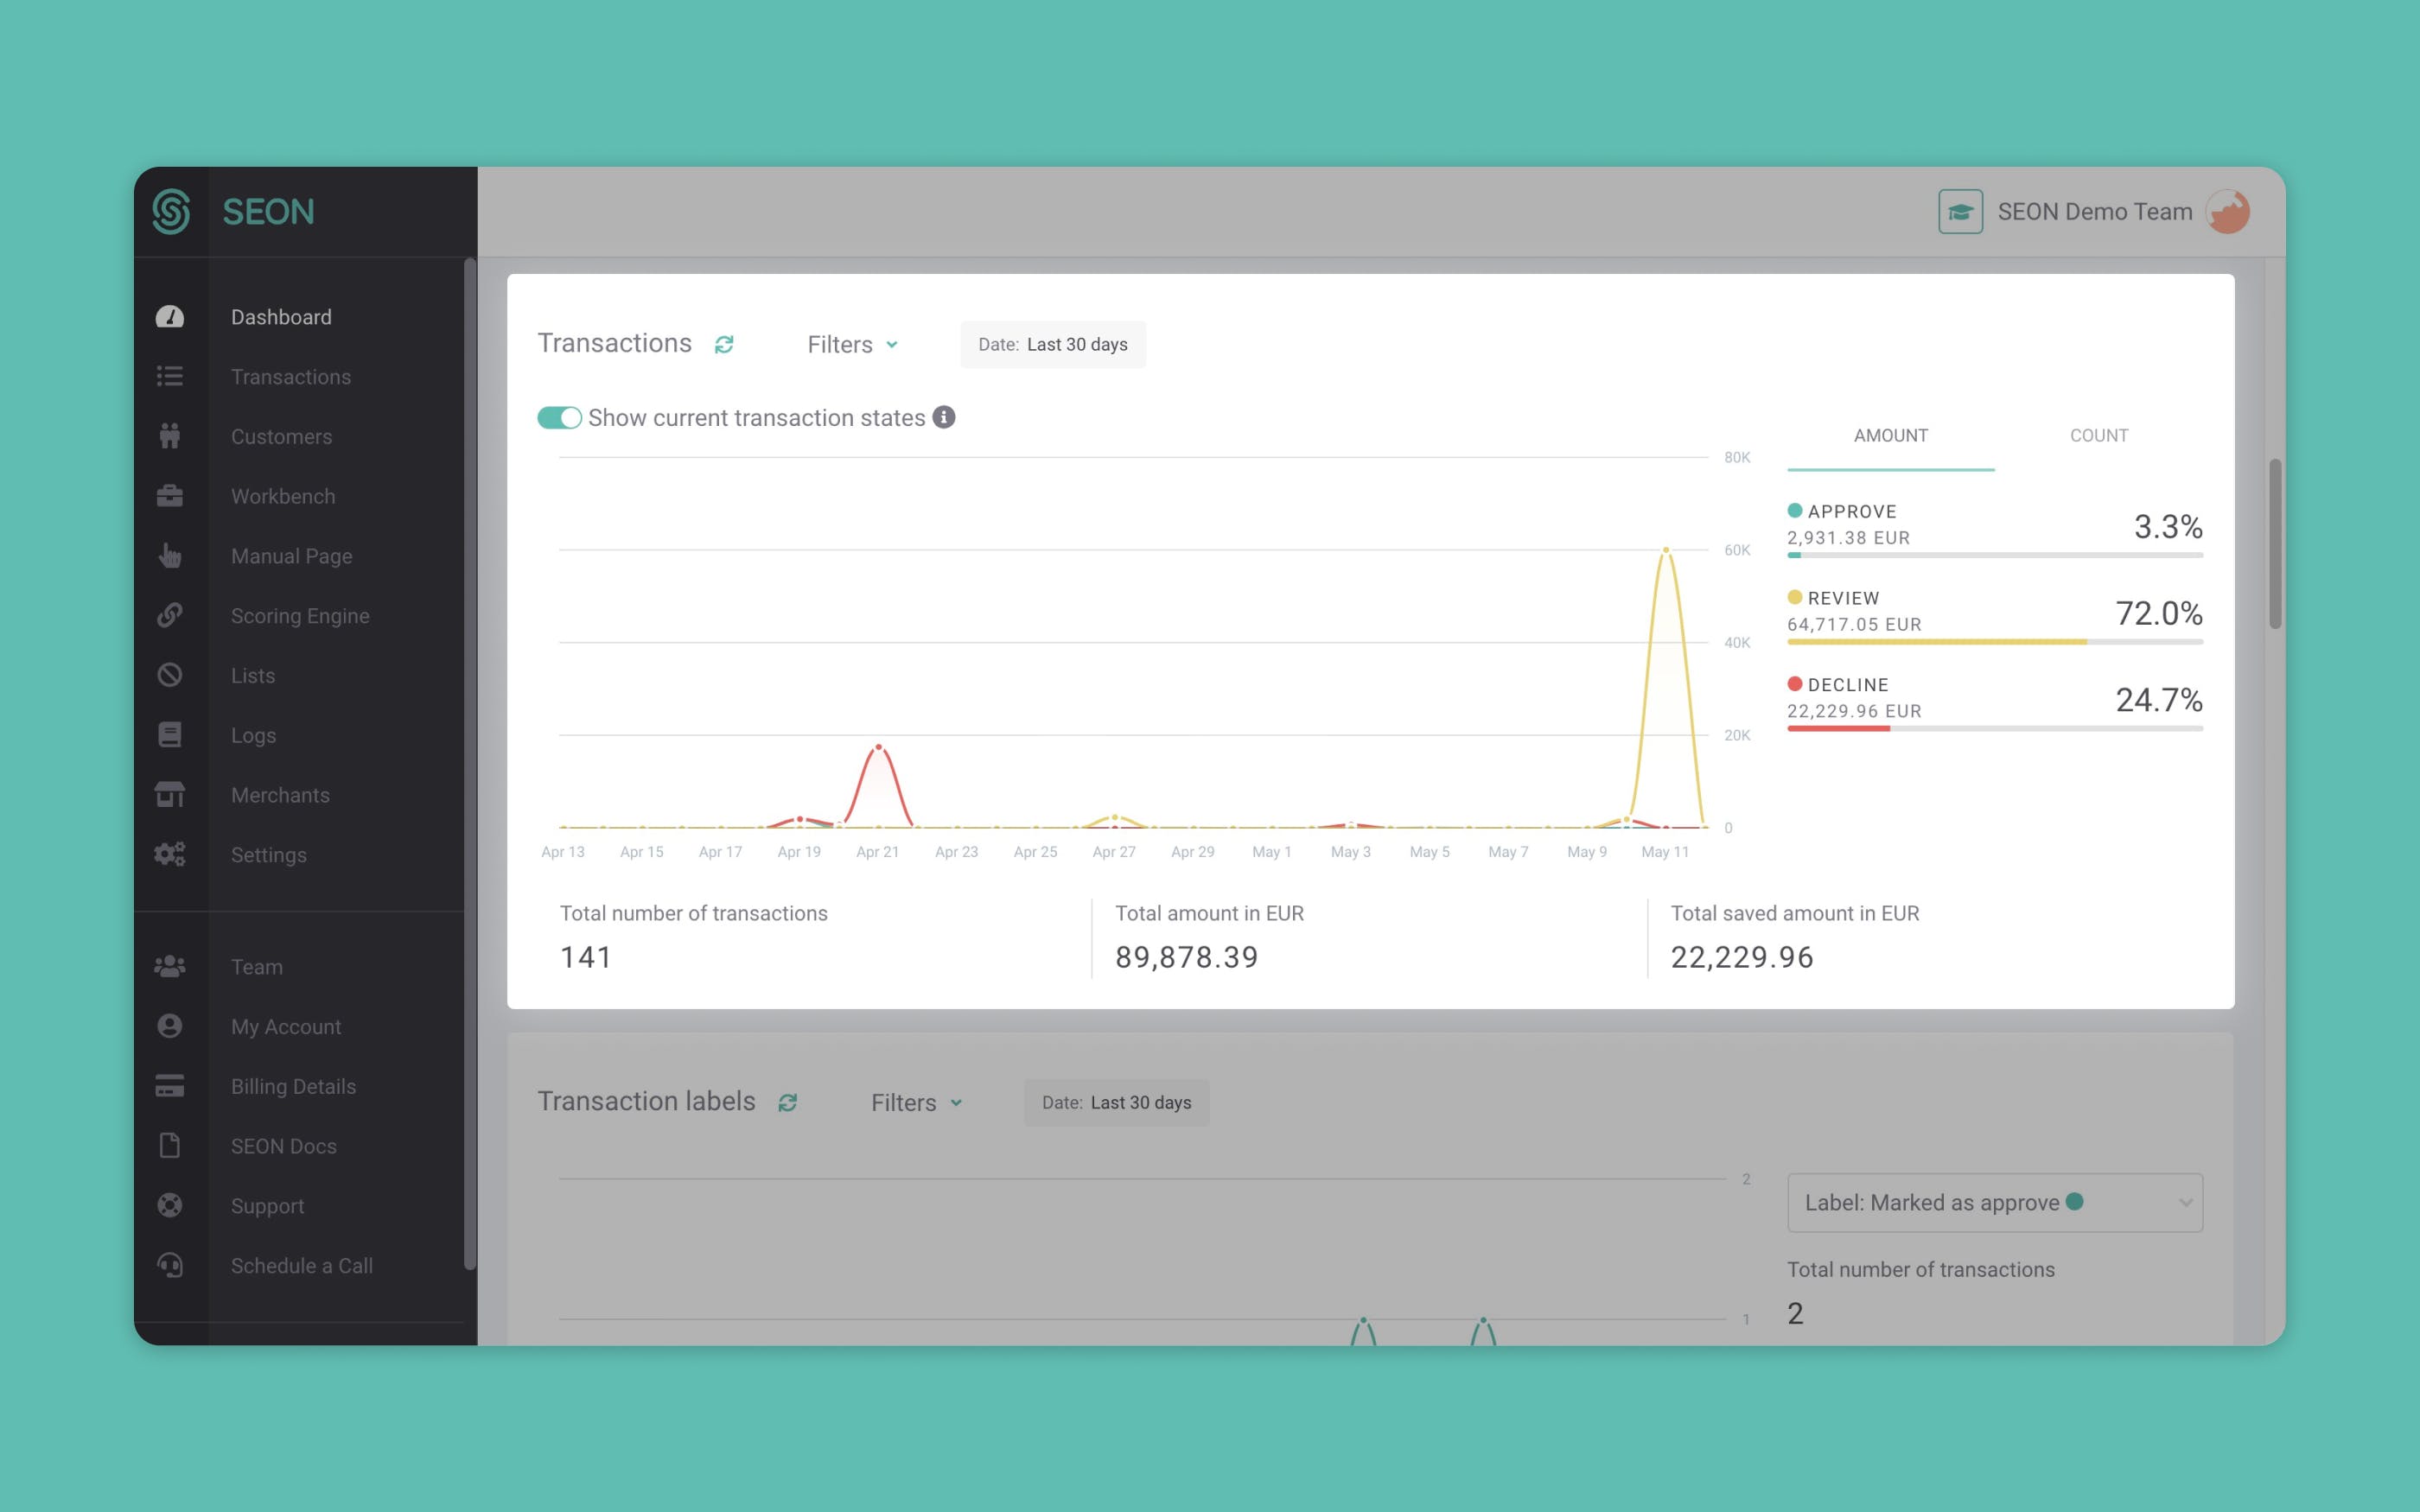This screenshot has width=2420, height=1512.
Task: Click the Merchants store icon
Action: [x=170, y=795]
